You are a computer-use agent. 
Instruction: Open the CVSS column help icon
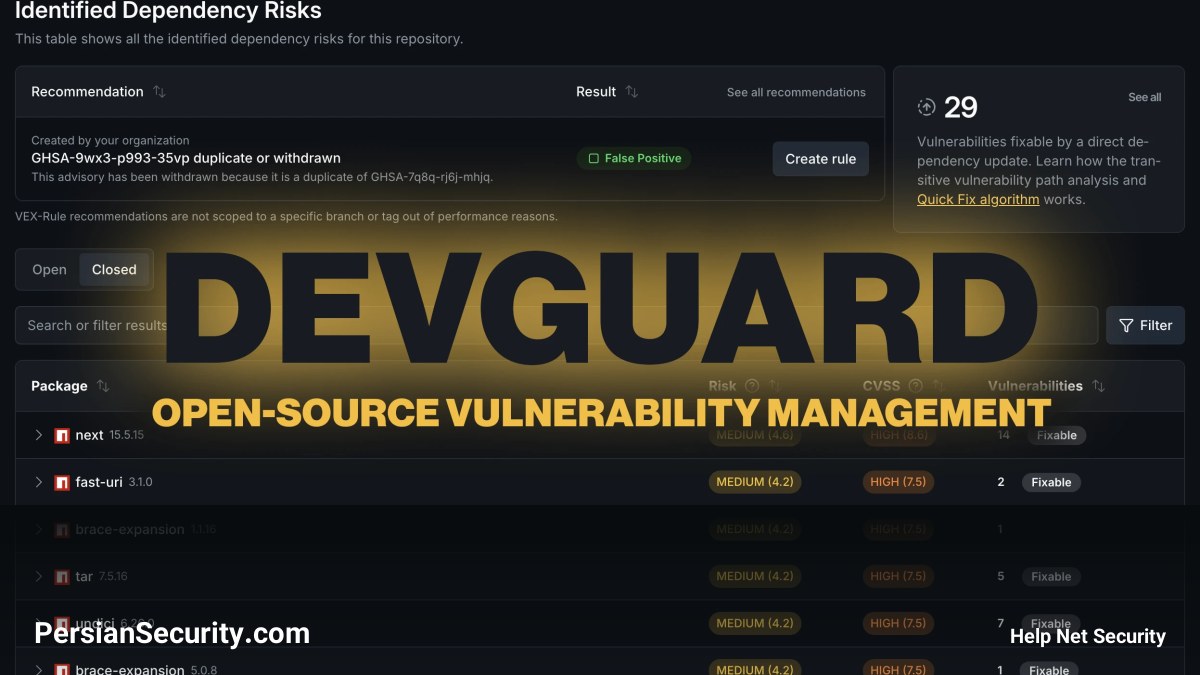click(x=915, y=386)
